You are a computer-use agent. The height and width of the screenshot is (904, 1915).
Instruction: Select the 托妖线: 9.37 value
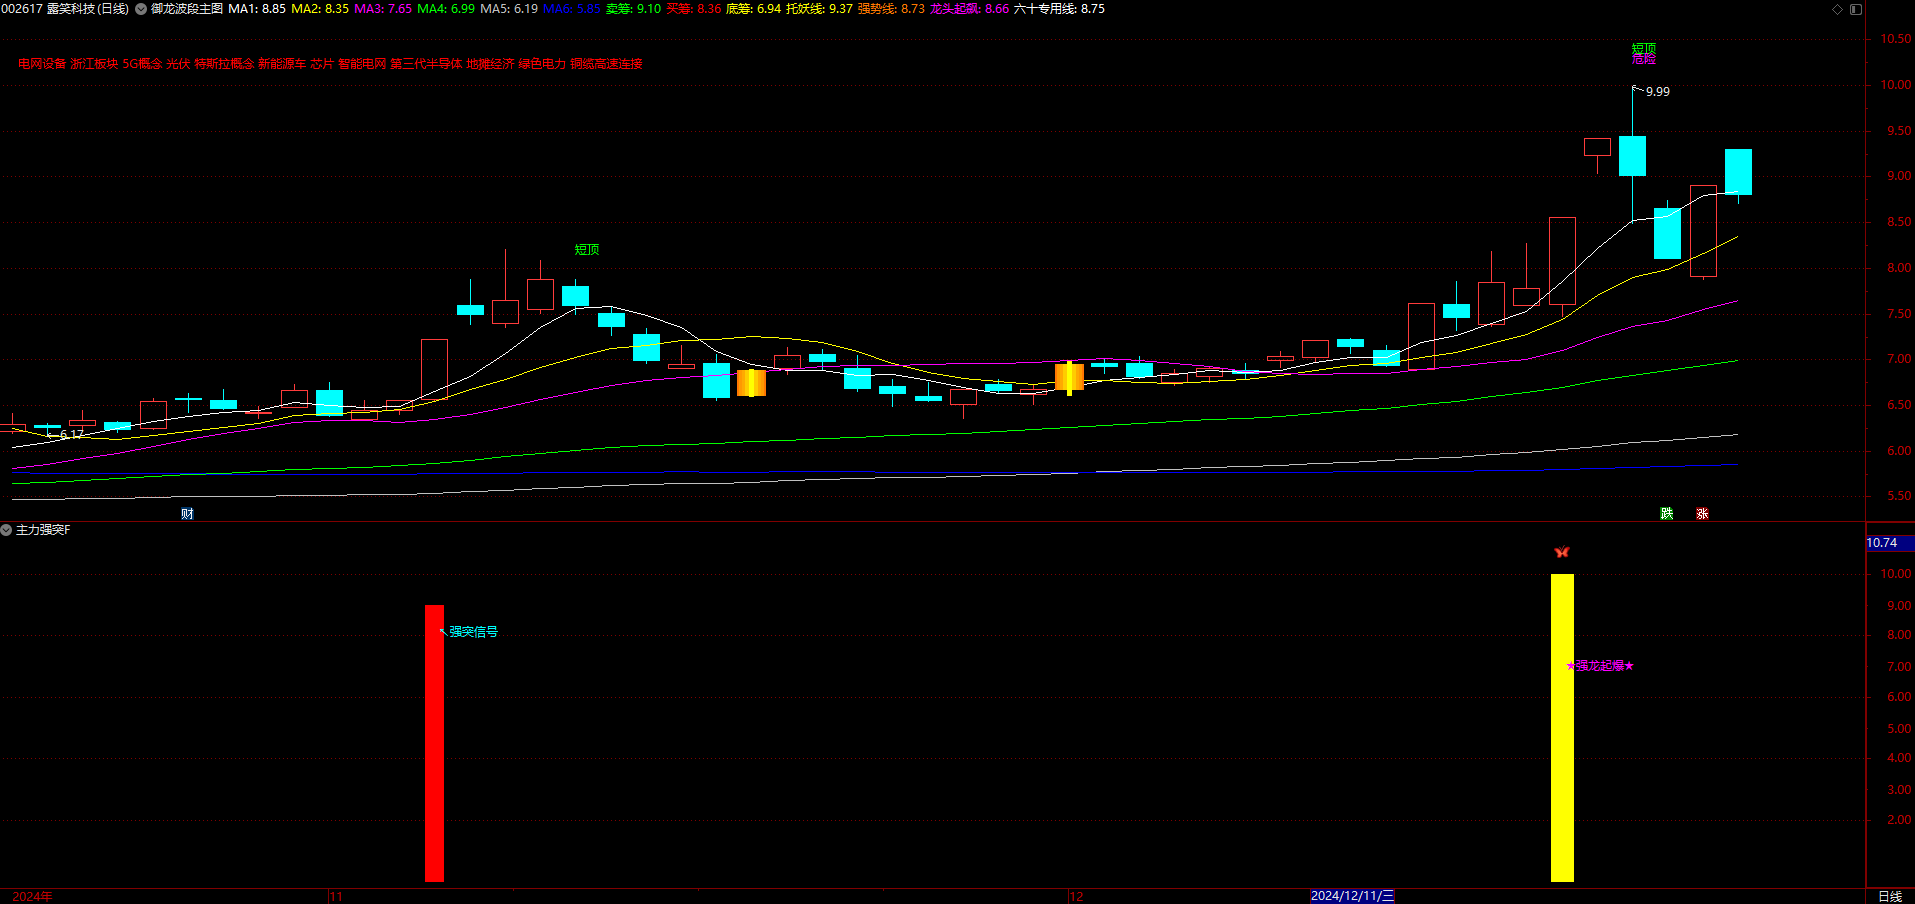point(819,9)
